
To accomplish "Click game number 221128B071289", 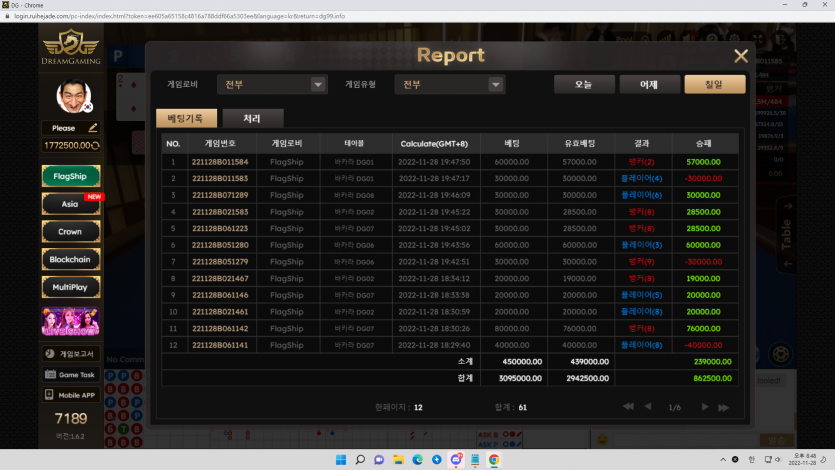I will (x=220, y=195).
